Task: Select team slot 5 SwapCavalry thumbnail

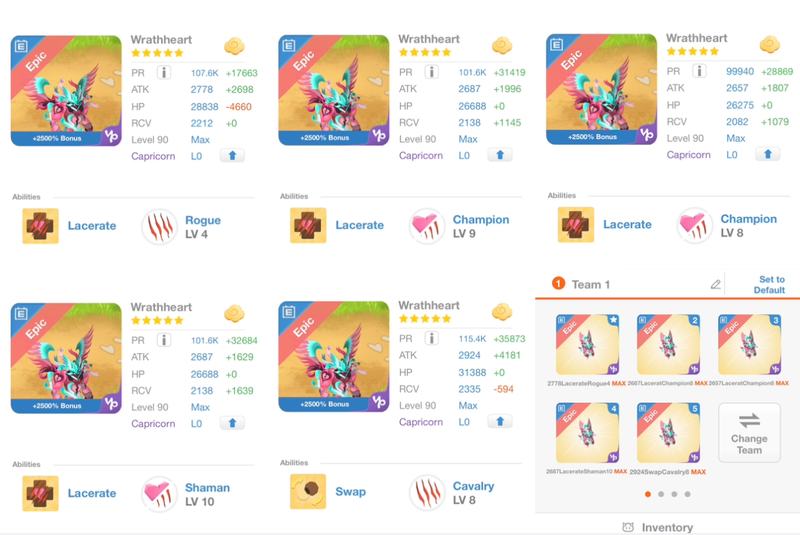Action: coord(668,432)
